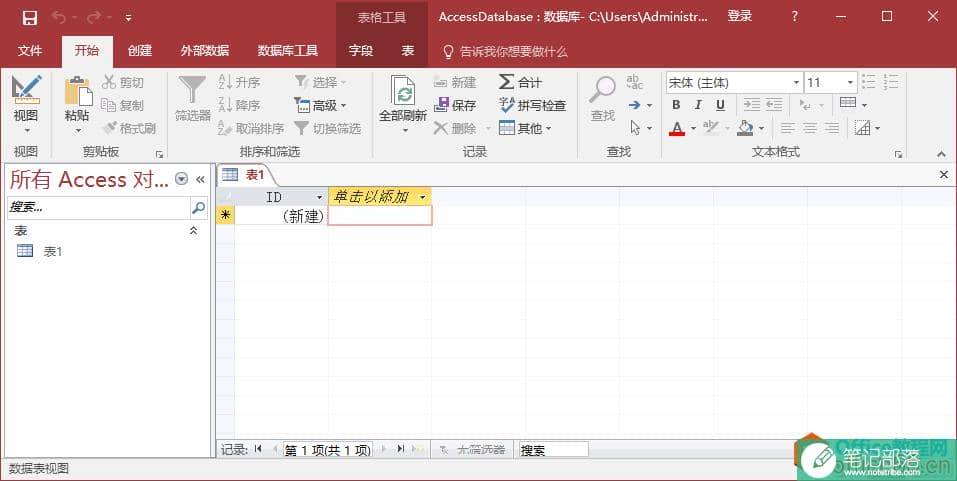Viewport: 957px width, 481px height.
Task: Open the 宋体 (主体) font name combo box
Action: click(x=734, y=82)
